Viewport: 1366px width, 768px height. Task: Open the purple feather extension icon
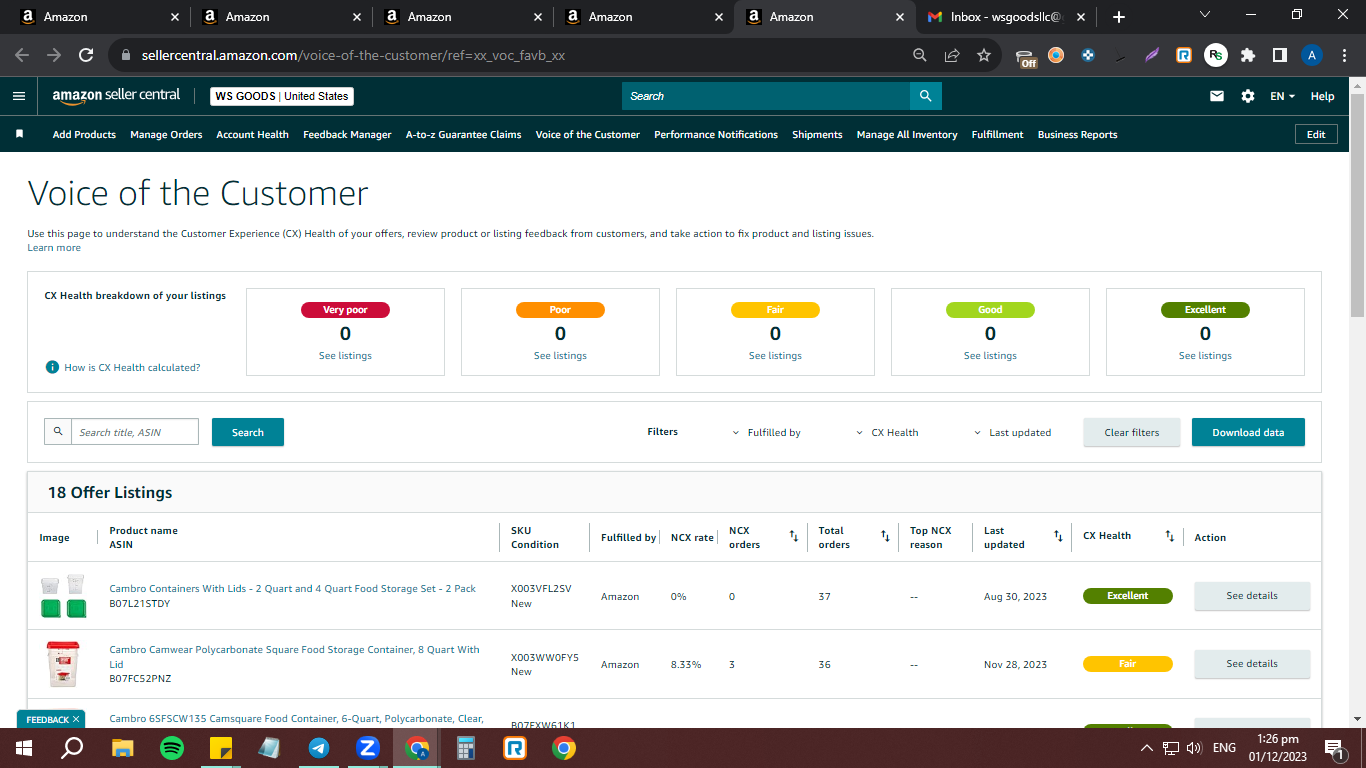[1152, 55]
